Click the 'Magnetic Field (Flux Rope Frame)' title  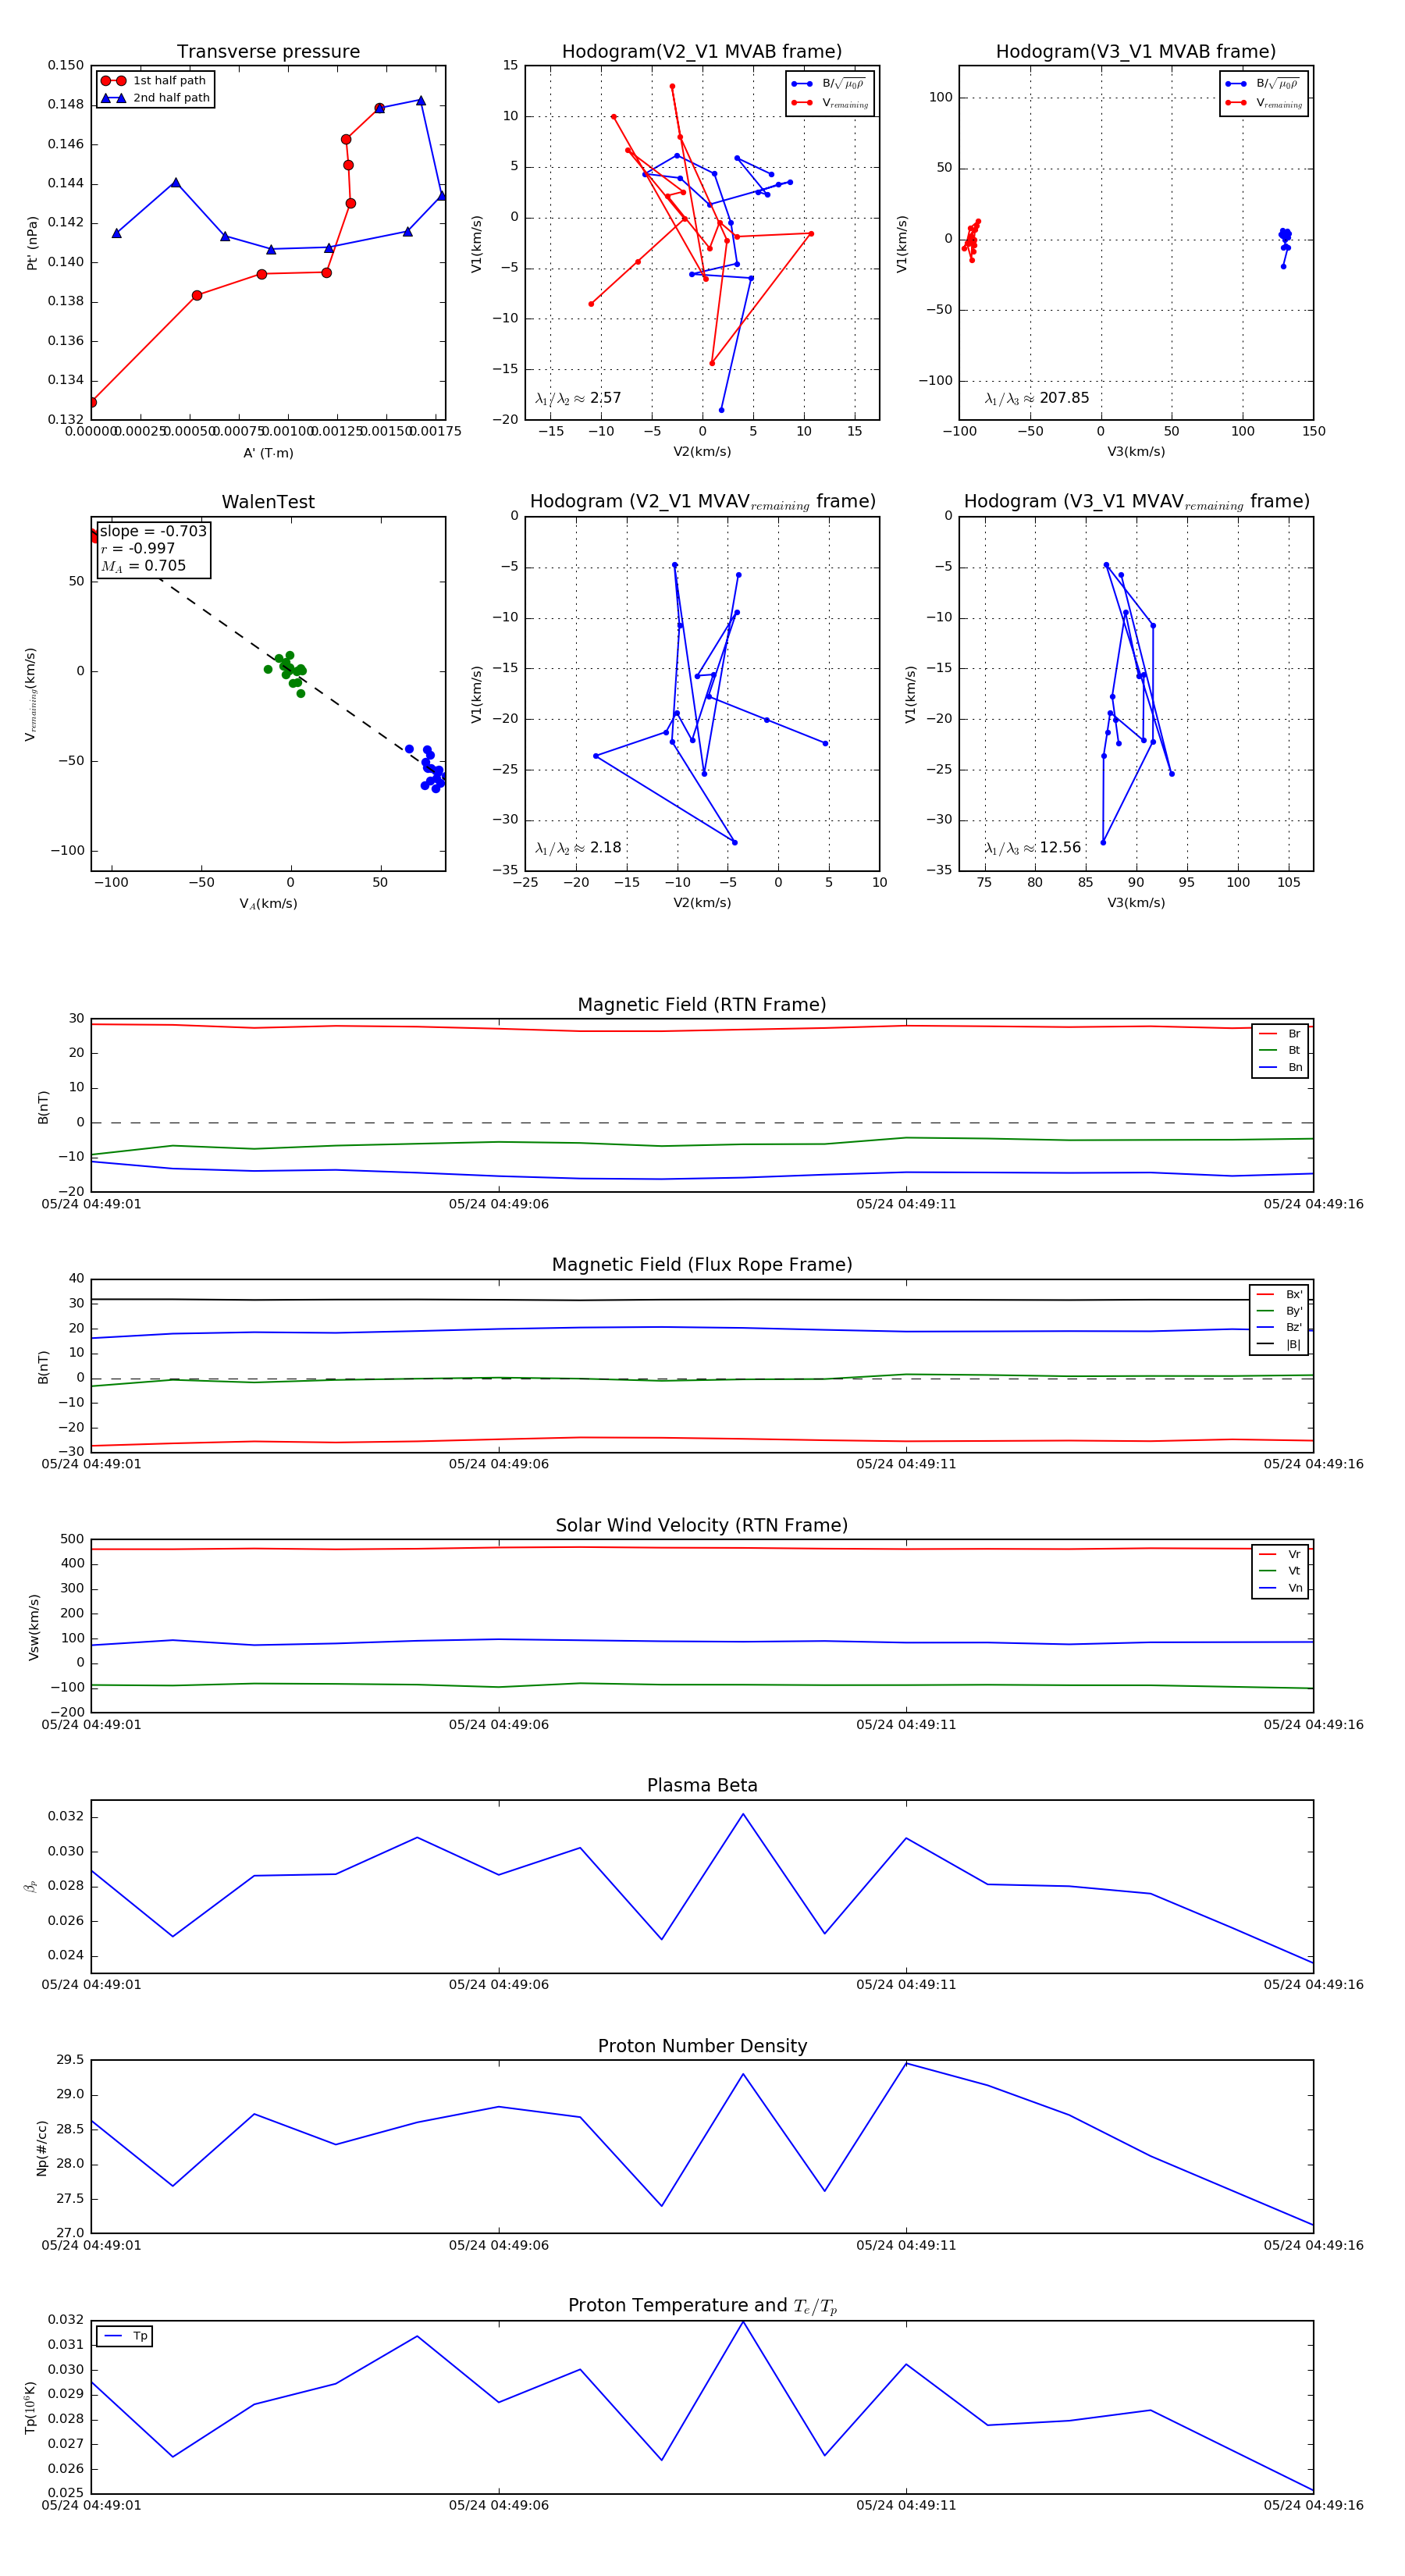pyautogui.click(x=702, y=1265)
